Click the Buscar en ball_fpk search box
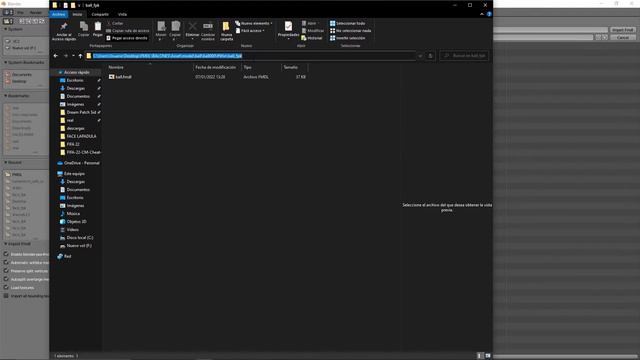 click(464, 56)
